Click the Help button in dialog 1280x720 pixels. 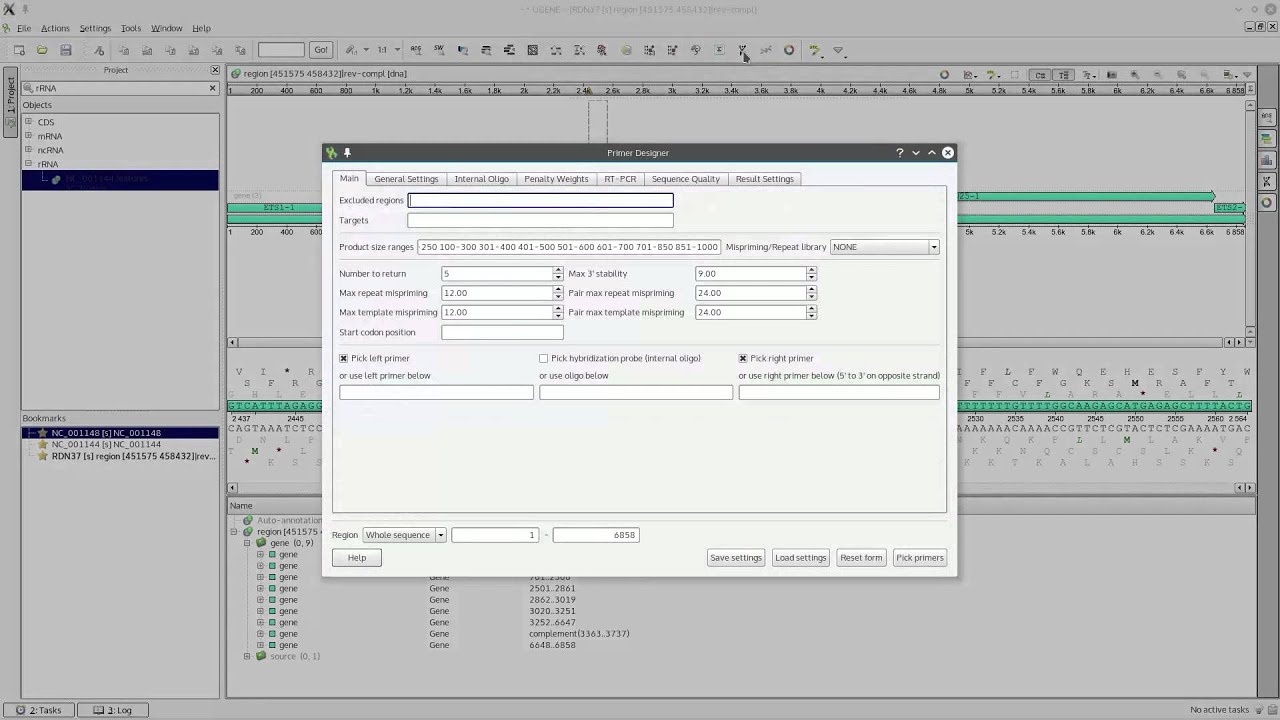(357, 558)
